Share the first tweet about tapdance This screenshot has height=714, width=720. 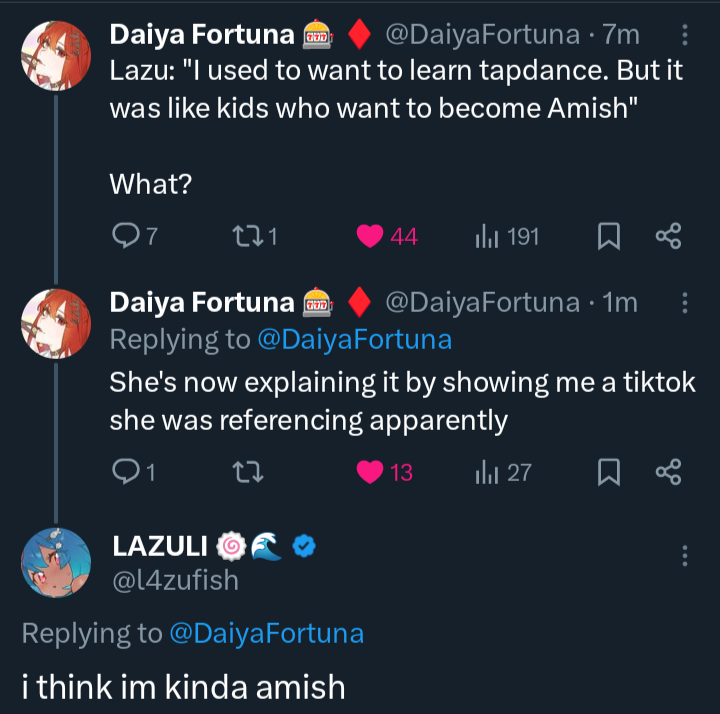(x=667, y=236)
